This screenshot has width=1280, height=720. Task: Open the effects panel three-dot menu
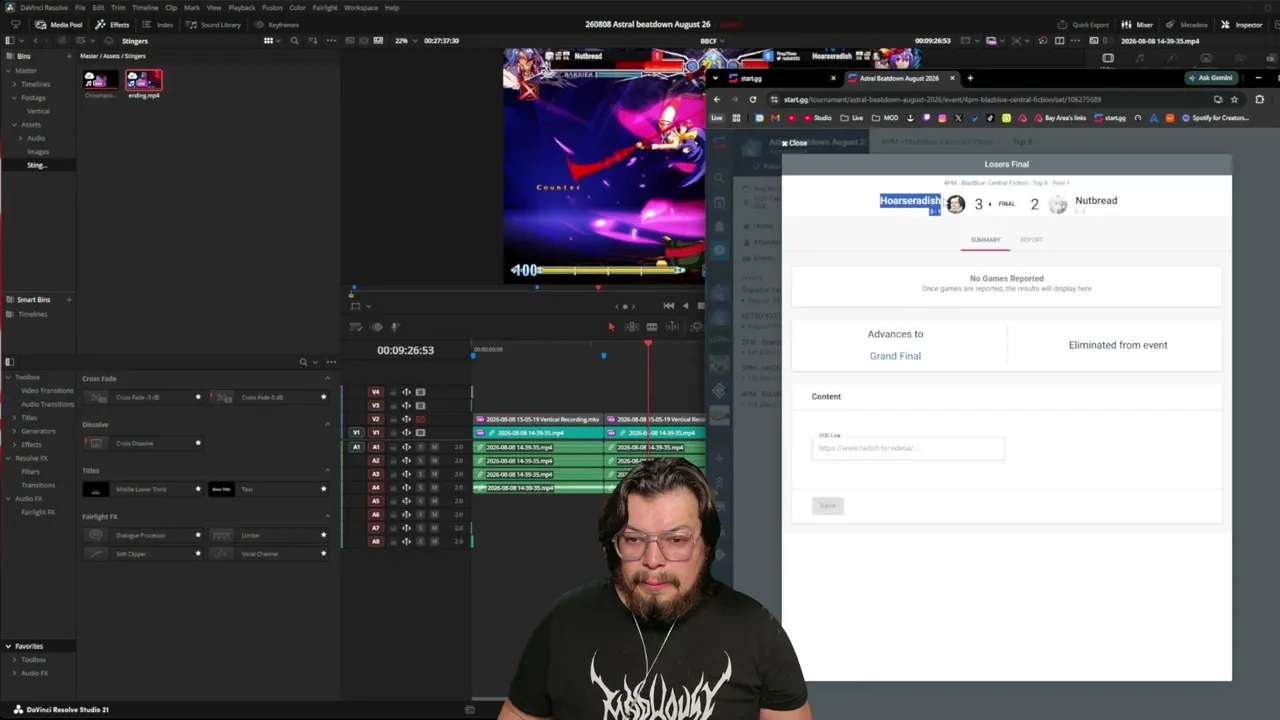pyautogui.click(x=331, y=362)
